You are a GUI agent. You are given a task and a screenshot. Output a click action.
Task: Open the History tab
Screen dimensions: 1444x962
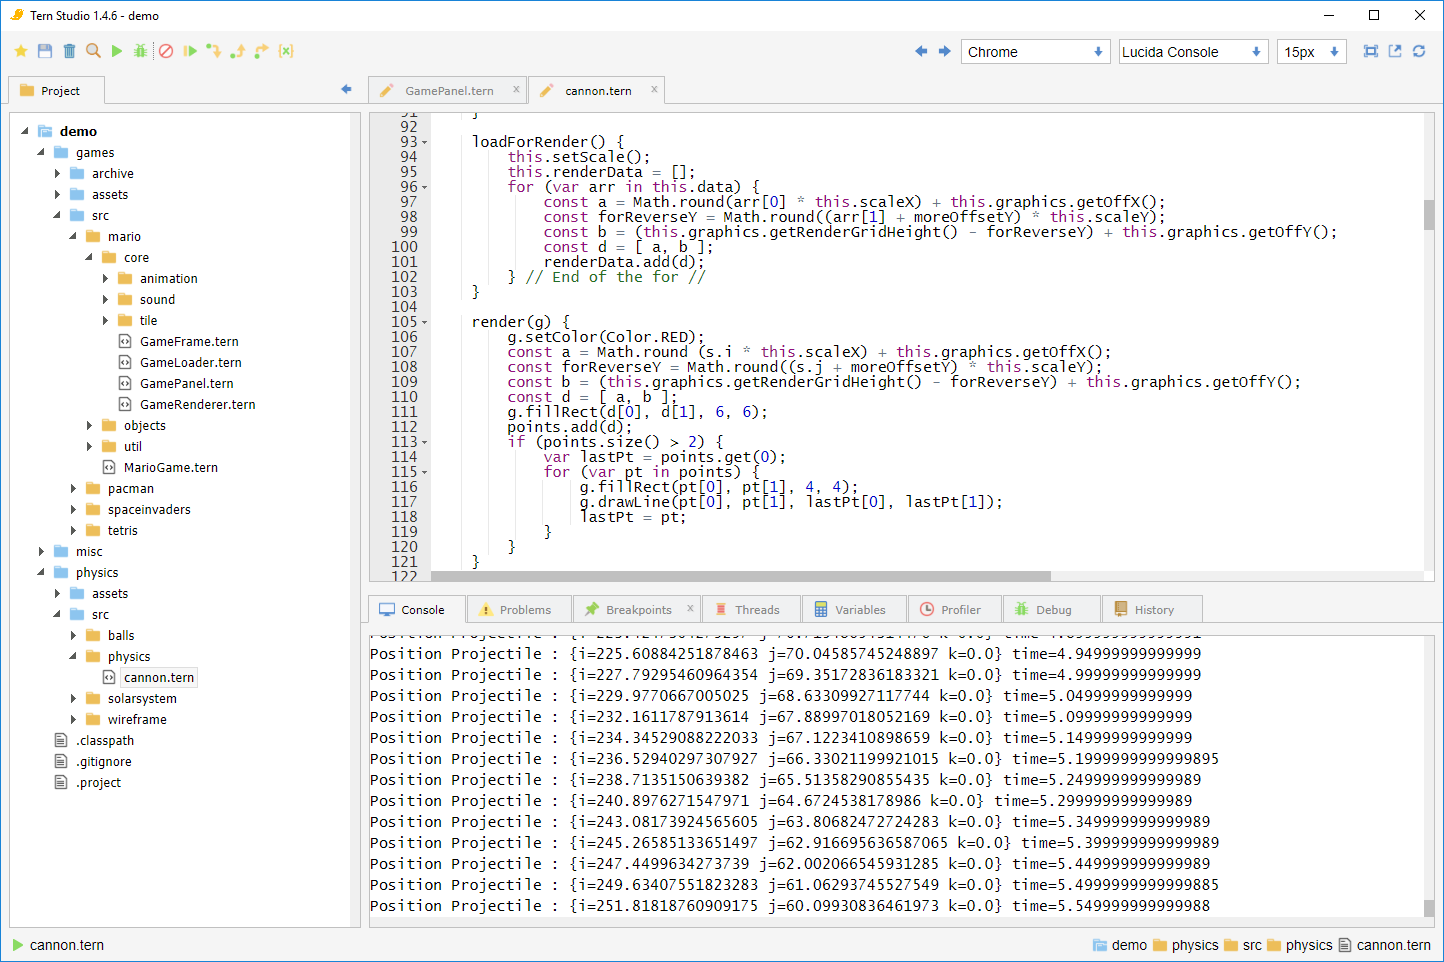coord(1152,610)
